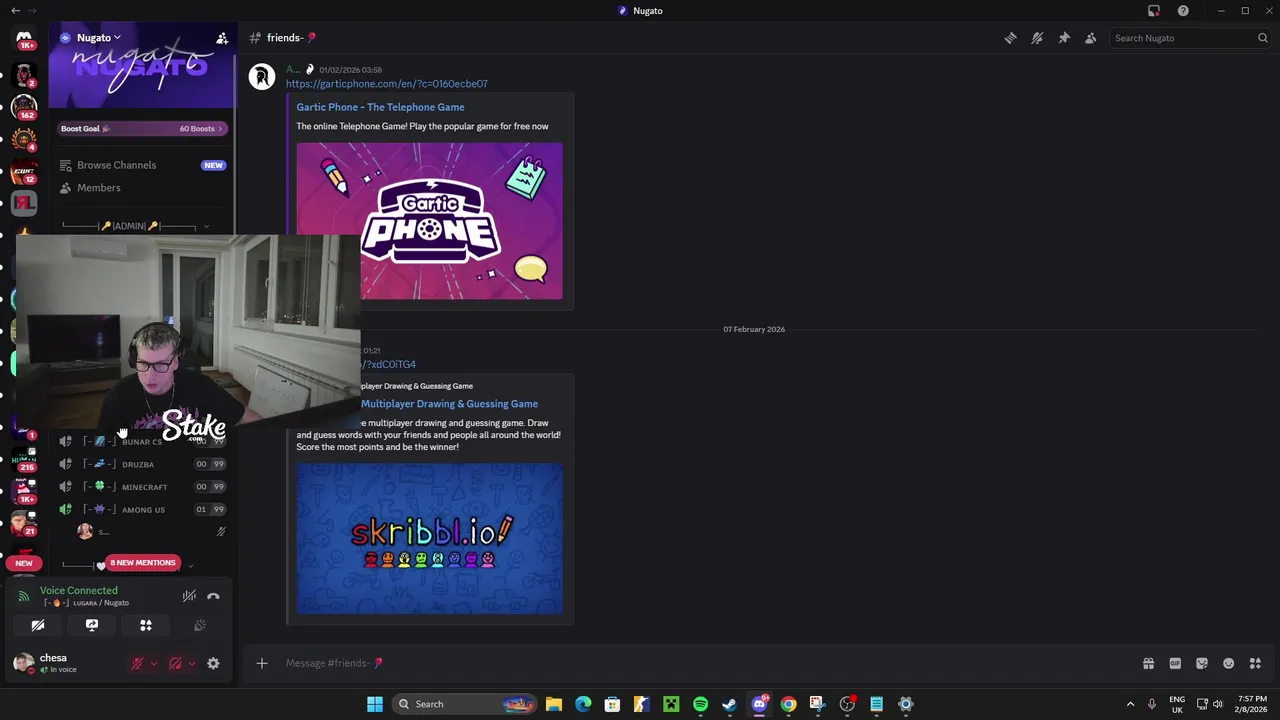Image resolution: width=1280 pixels, height=720 pixels.
Task: Join the MINECRAFT voice channel
Action: click(x=142, y=487)
